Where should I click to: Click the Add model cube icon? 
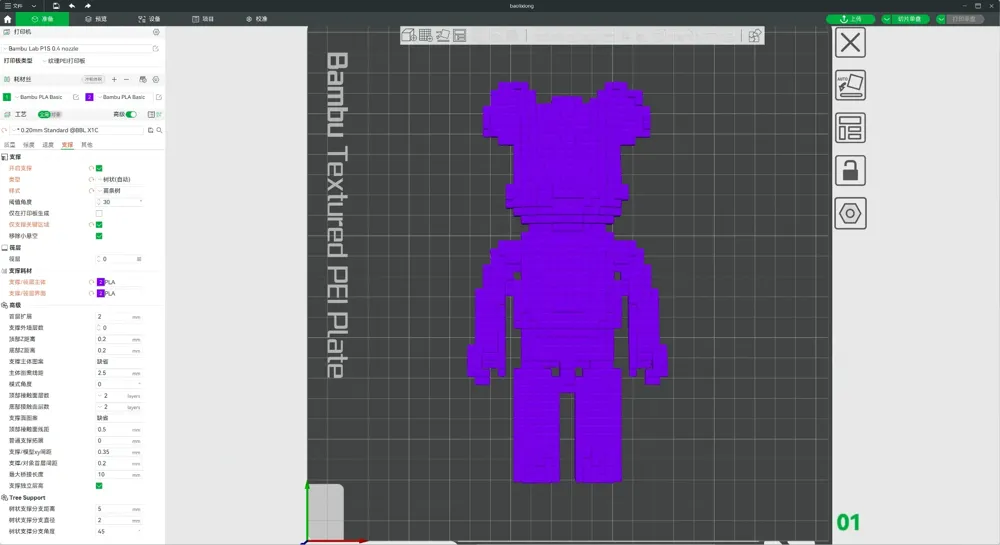point(409,35)
